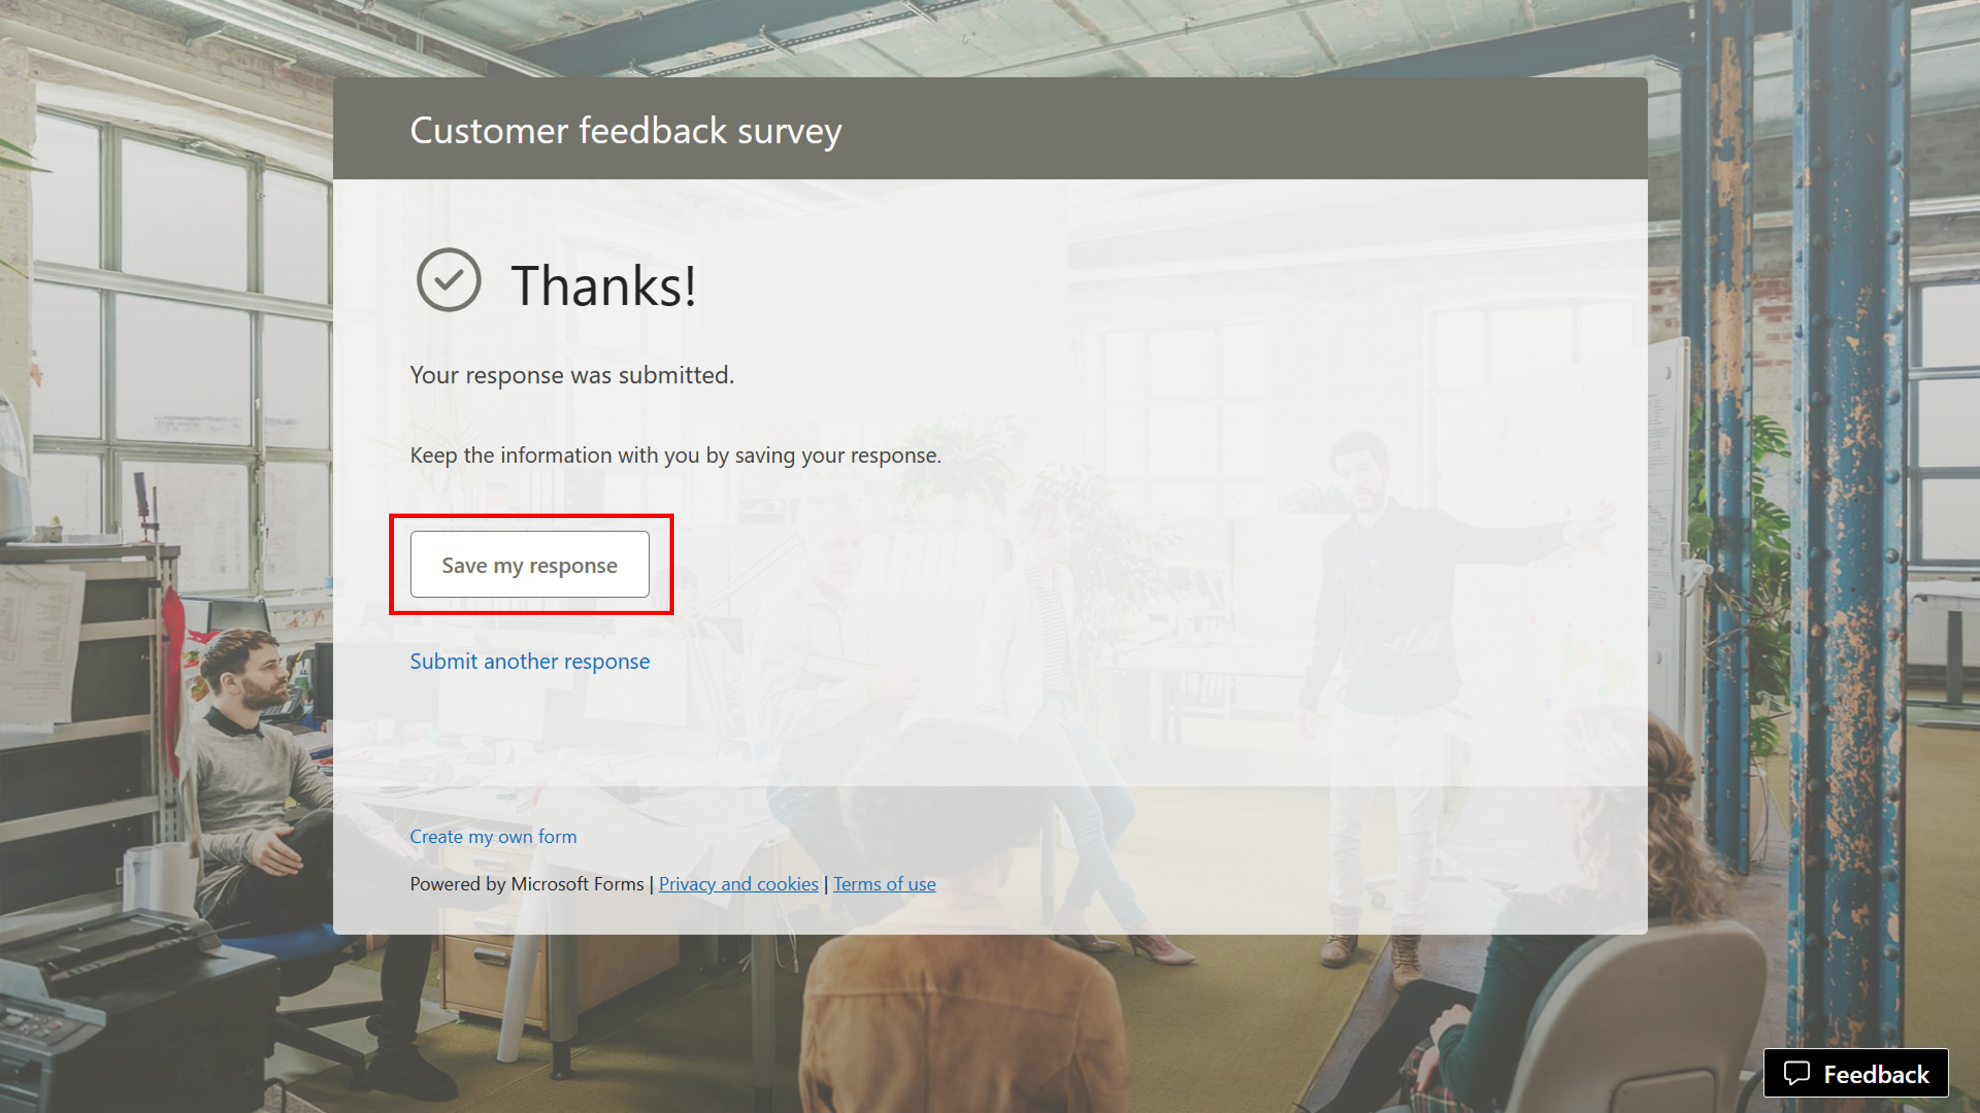The image size is (1980, 1113).
Task: Click the Thanks! heading
Action: point(603,286)
